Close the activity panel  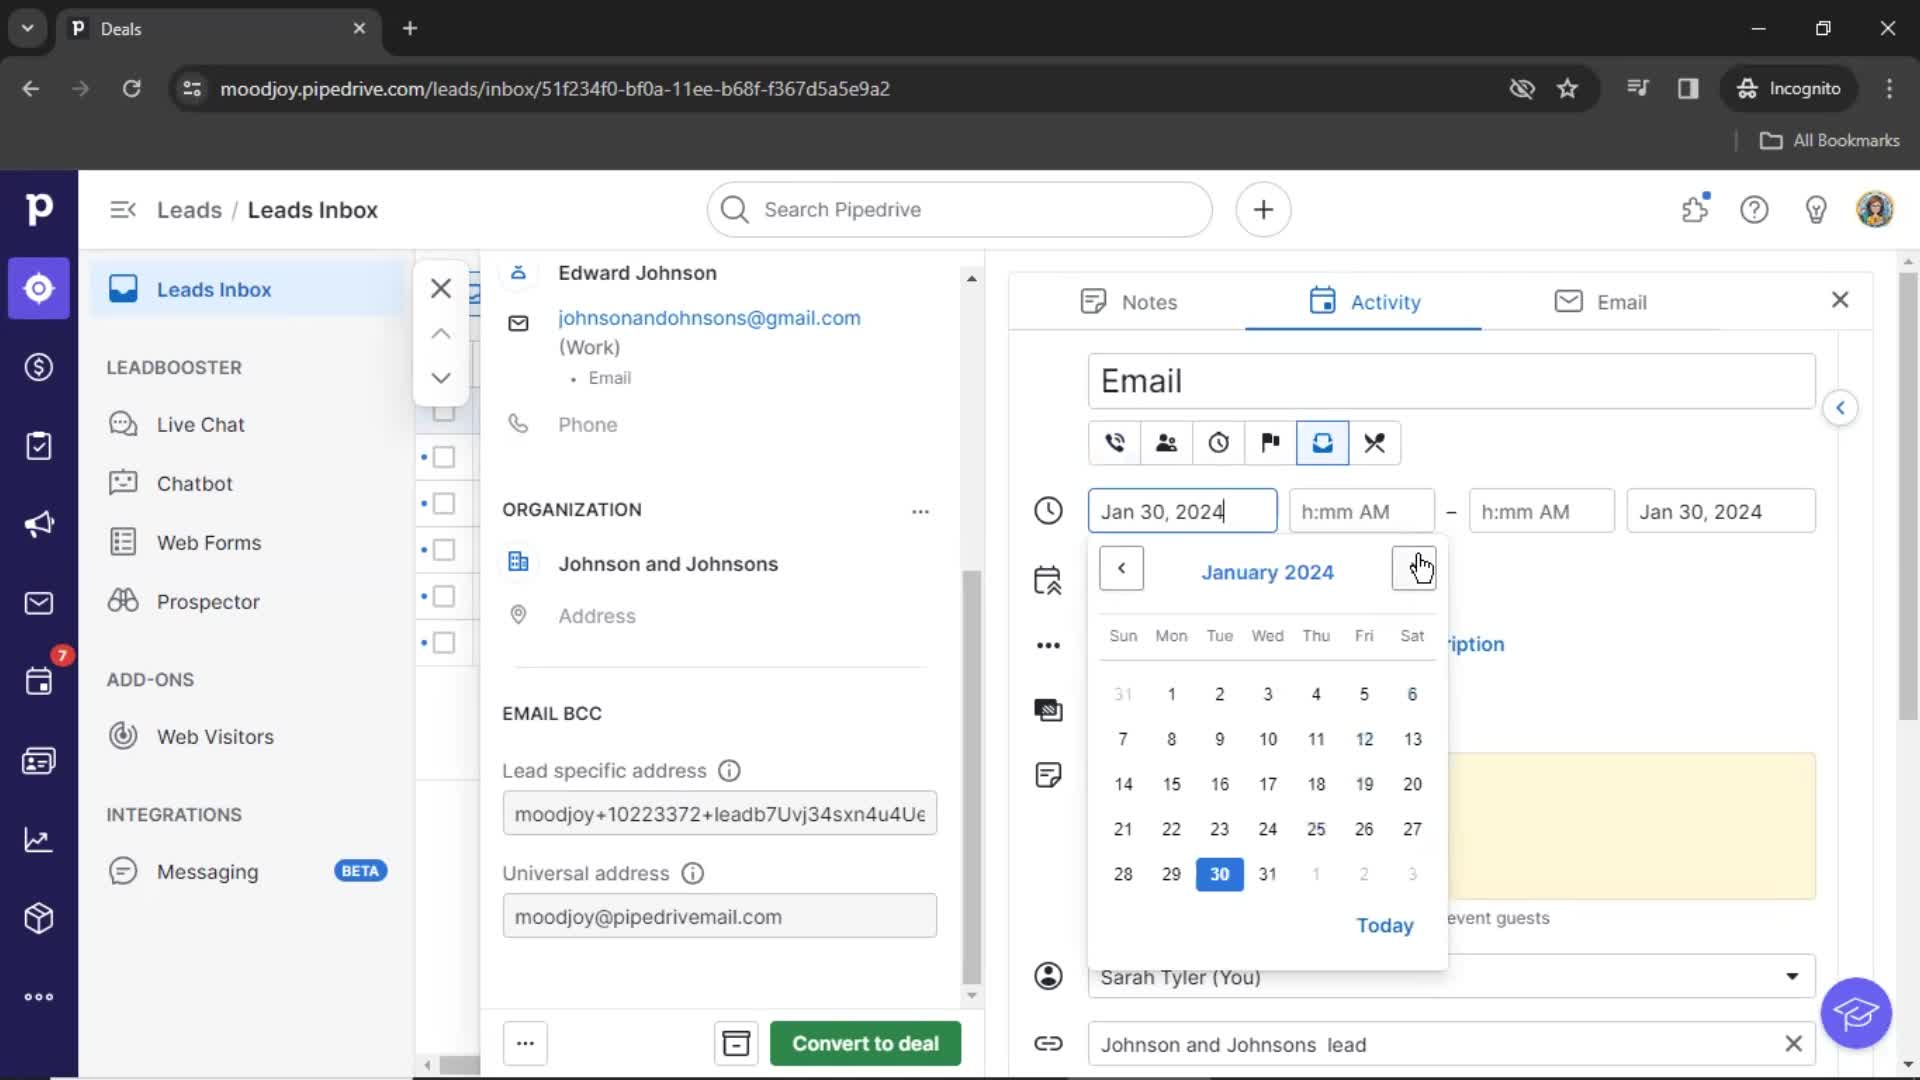1840,300
